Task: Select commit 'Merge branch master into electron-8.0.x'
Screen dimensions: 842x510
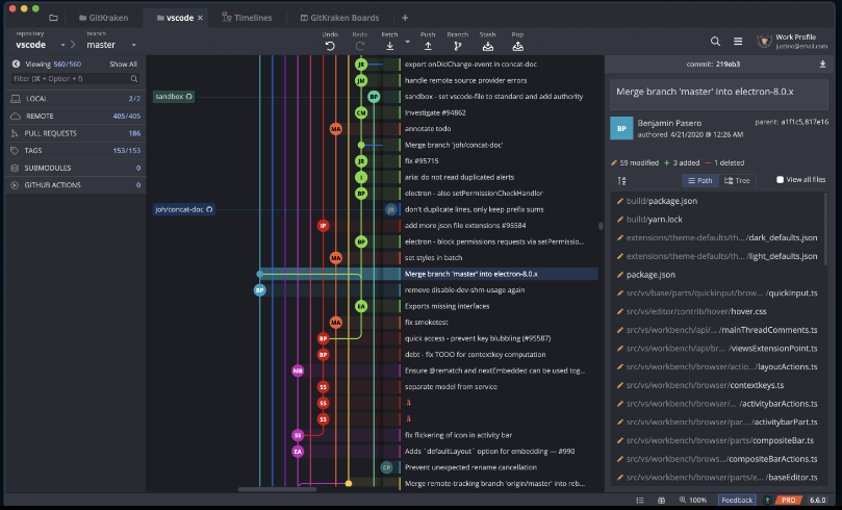Action: (x=471, y=274)
